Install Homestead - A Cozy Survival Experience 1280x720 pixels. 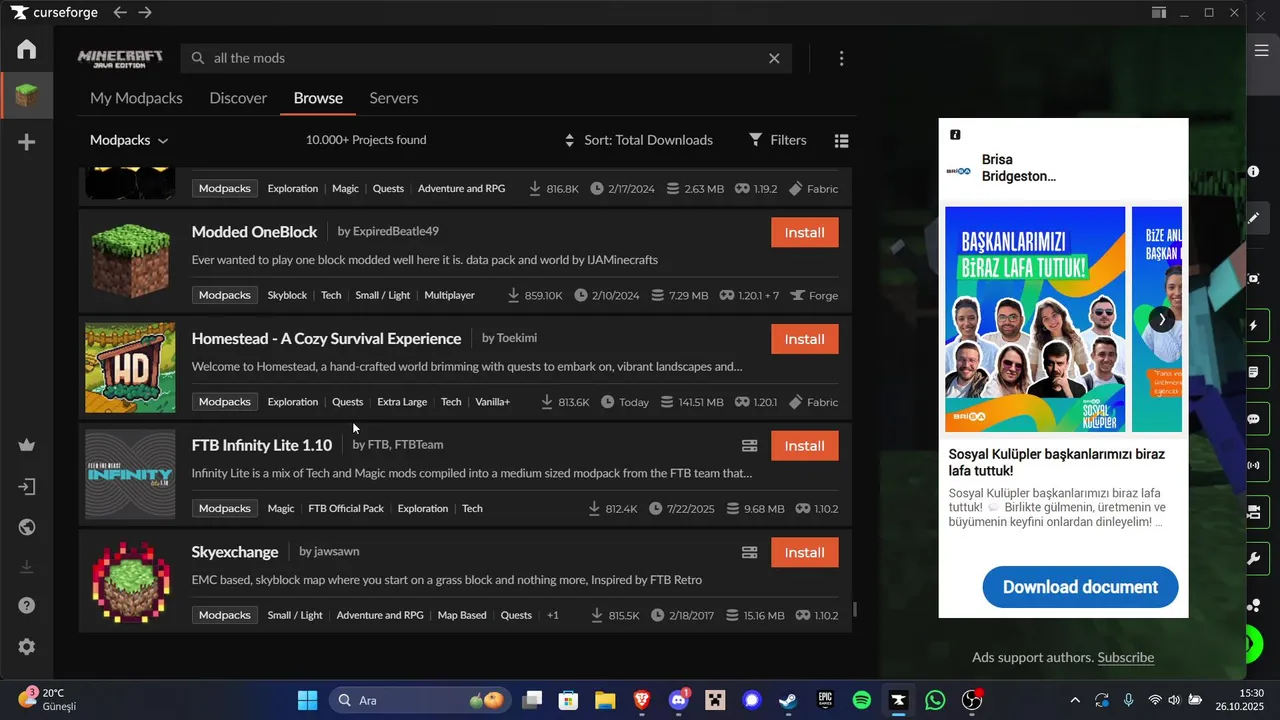pyautogui.click(x=805, y=339)
